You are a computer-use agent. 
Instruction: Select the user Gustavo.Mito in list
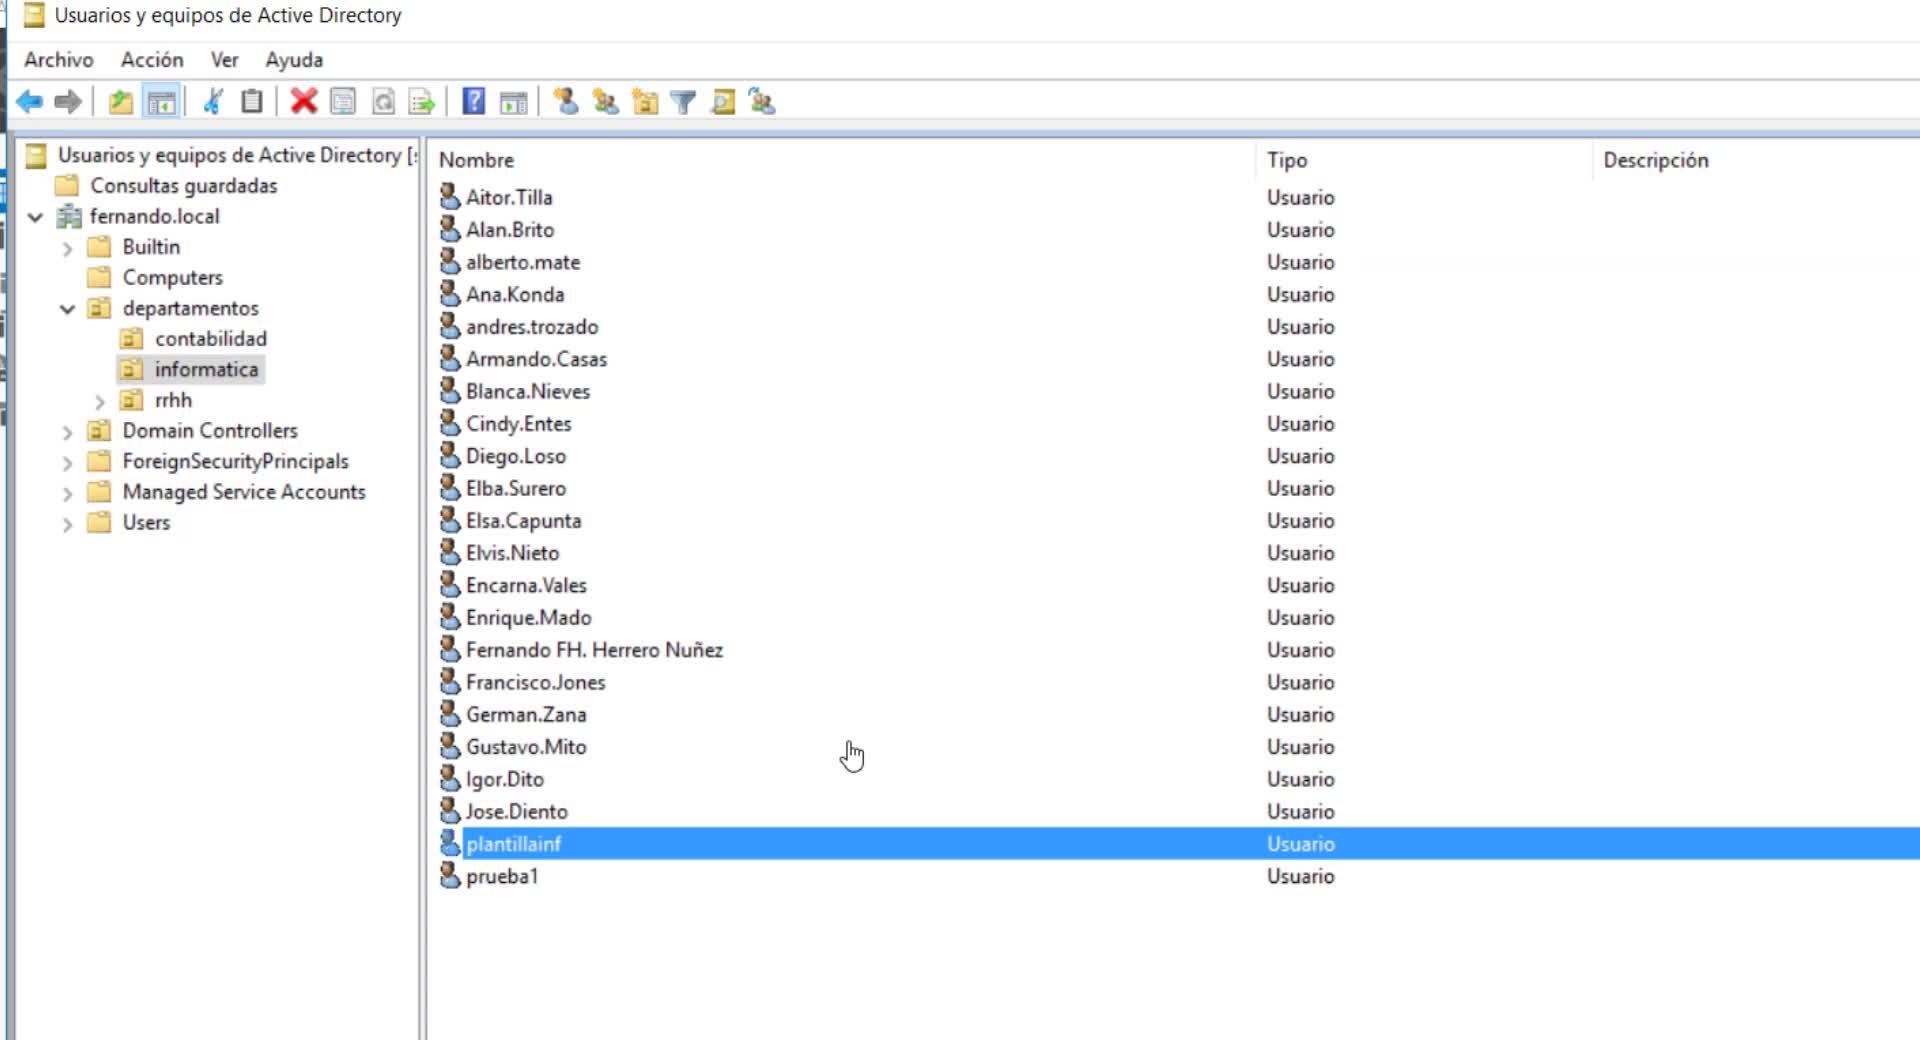click(x=526, y=747)
